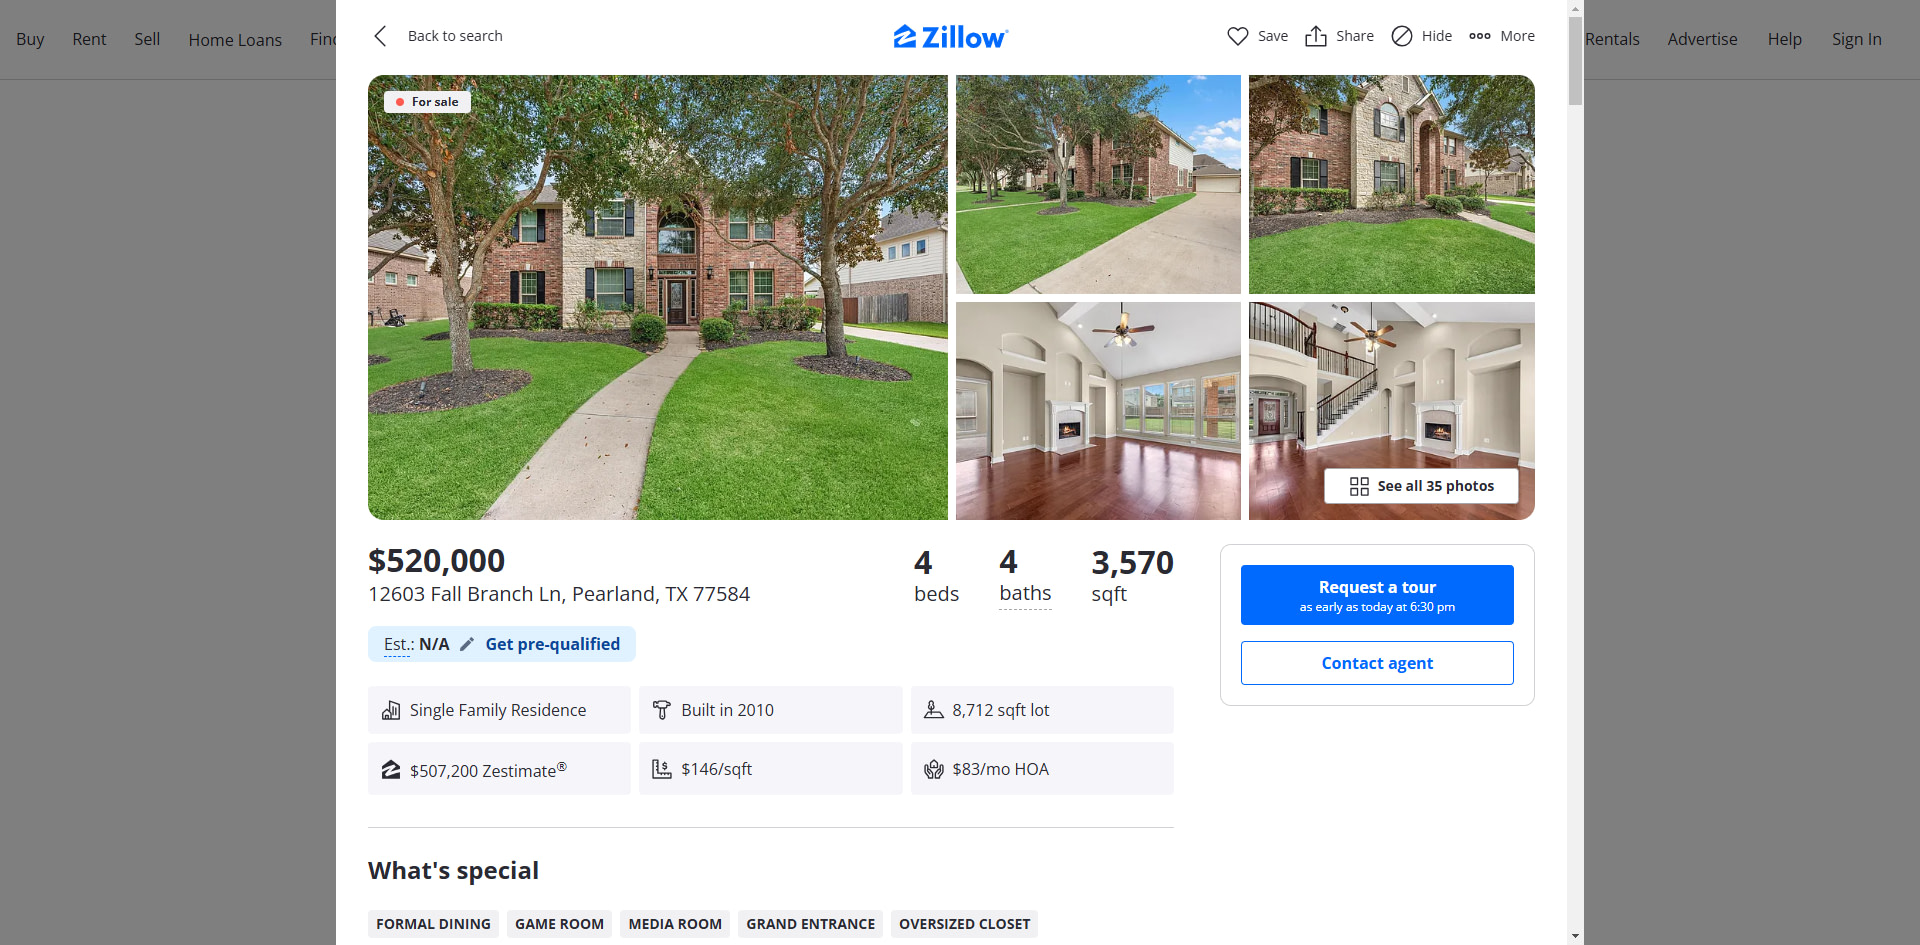Click the Hide listing circle icon
The height and width of the screenshot is (945, 1920).
point(1402,36)
